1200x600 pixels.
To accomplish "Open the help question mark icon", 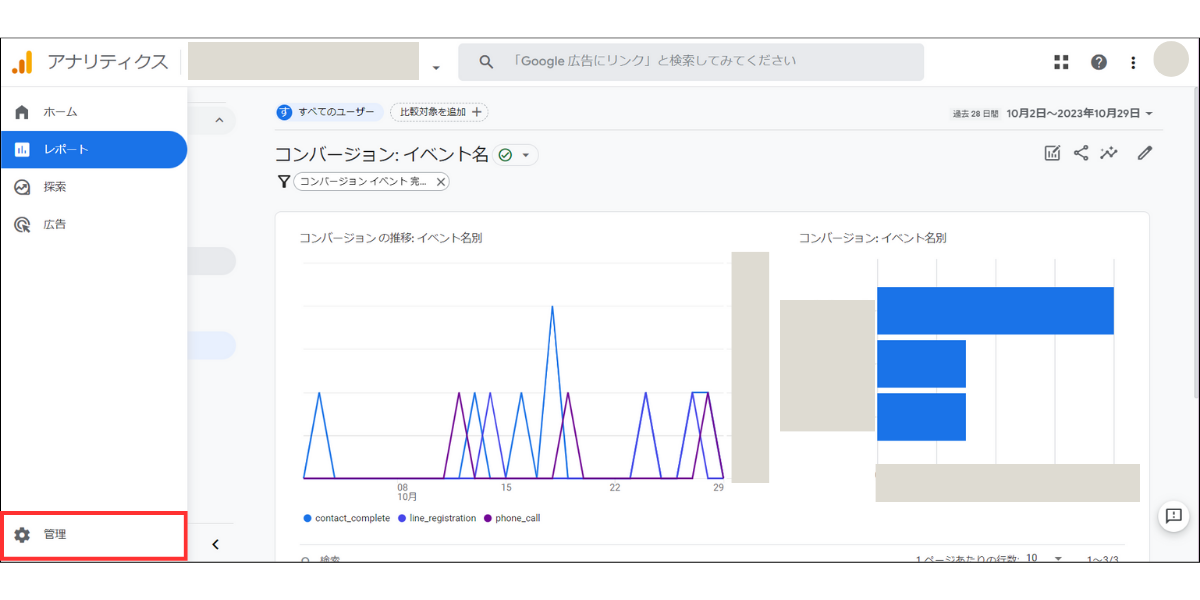I will pyautogui.click(x=1099, y=62).
